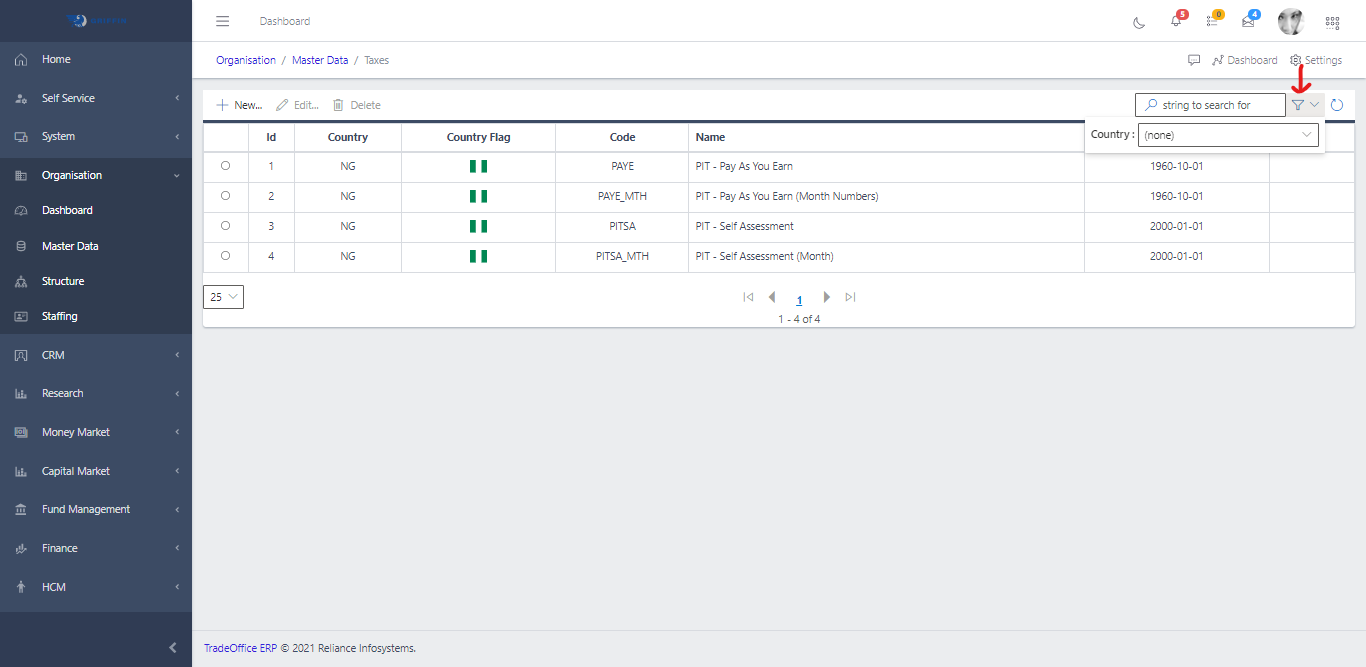Screen dimensions: 1366x667
Task: Click the Organisation breadcrumb link
Action: (246, 60)
